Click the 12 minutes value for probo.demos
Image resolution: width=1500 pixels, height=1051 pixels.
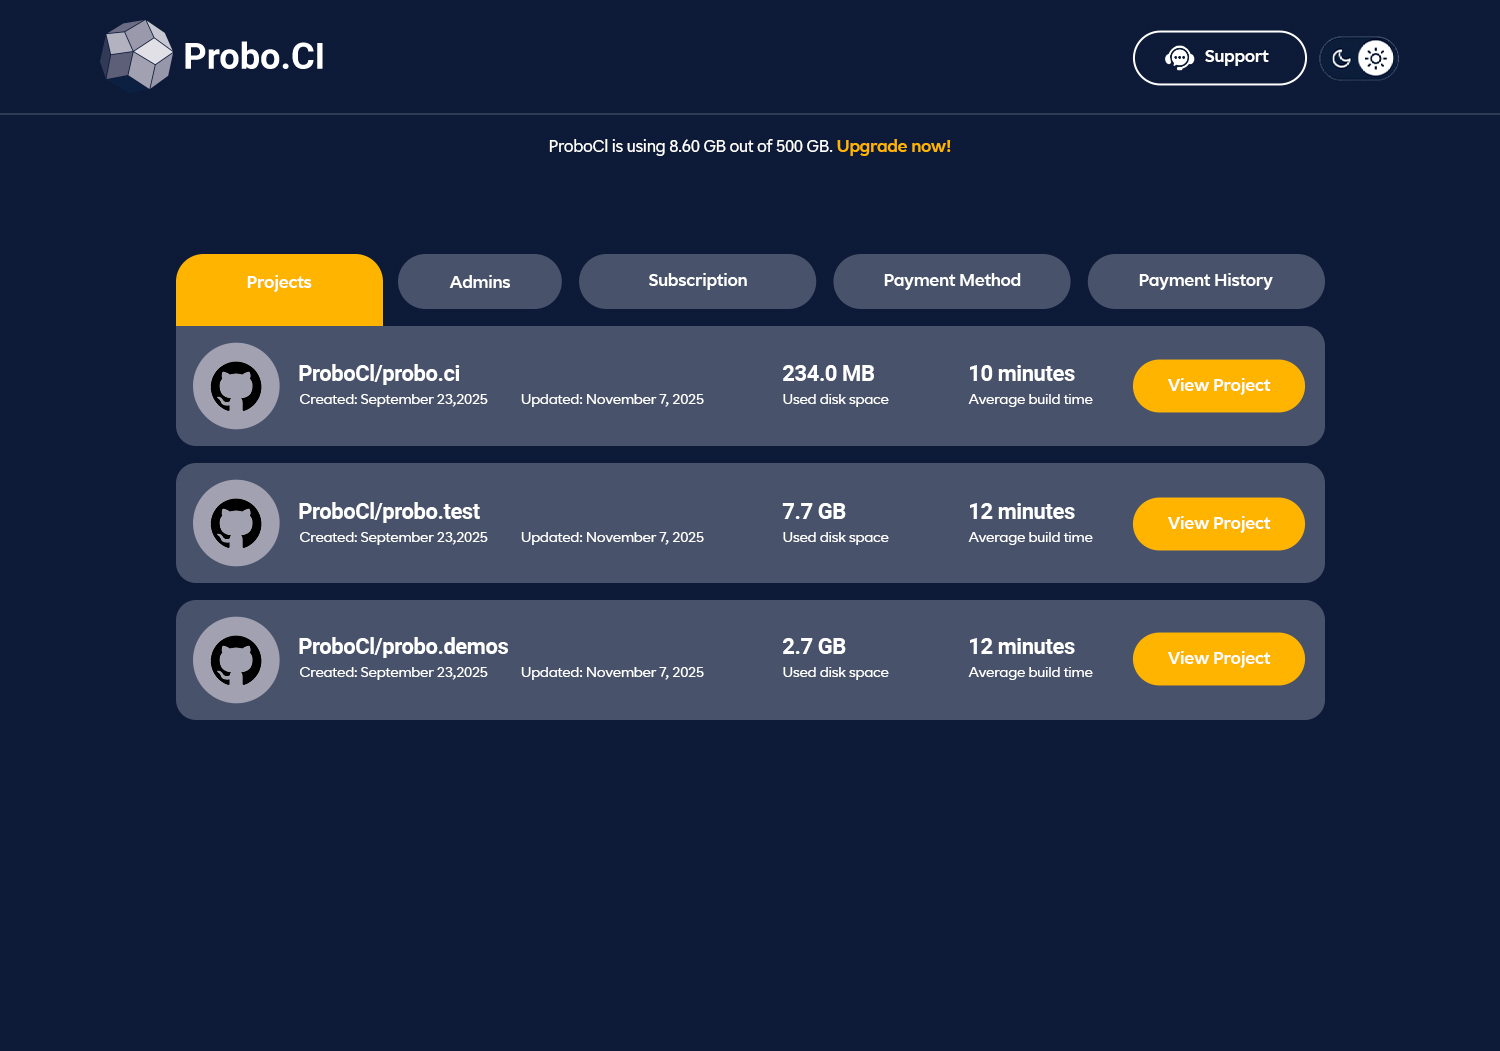(x=1022, y=647)
